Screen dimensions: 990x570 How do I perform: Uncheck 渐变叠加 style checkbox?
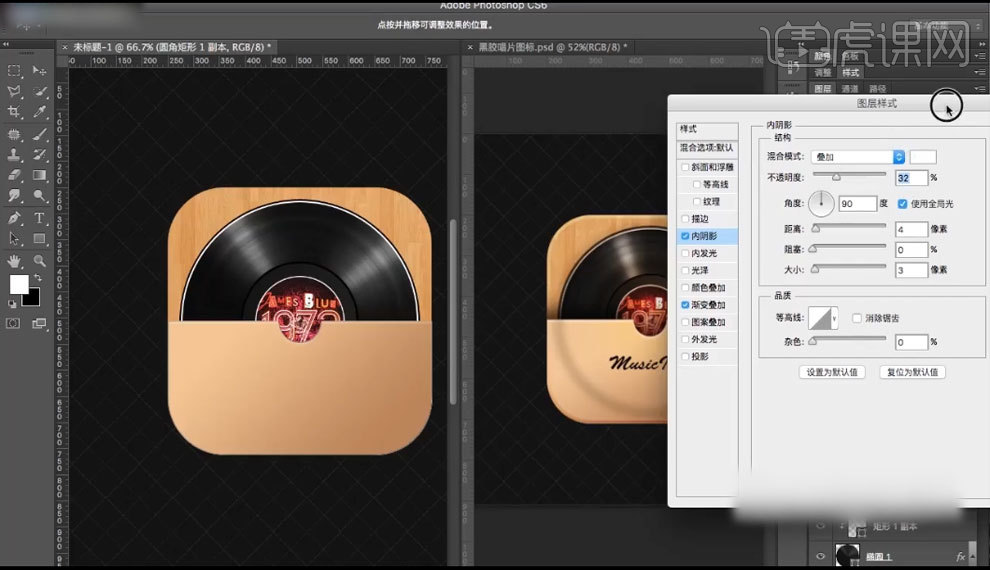click(685, 305)
